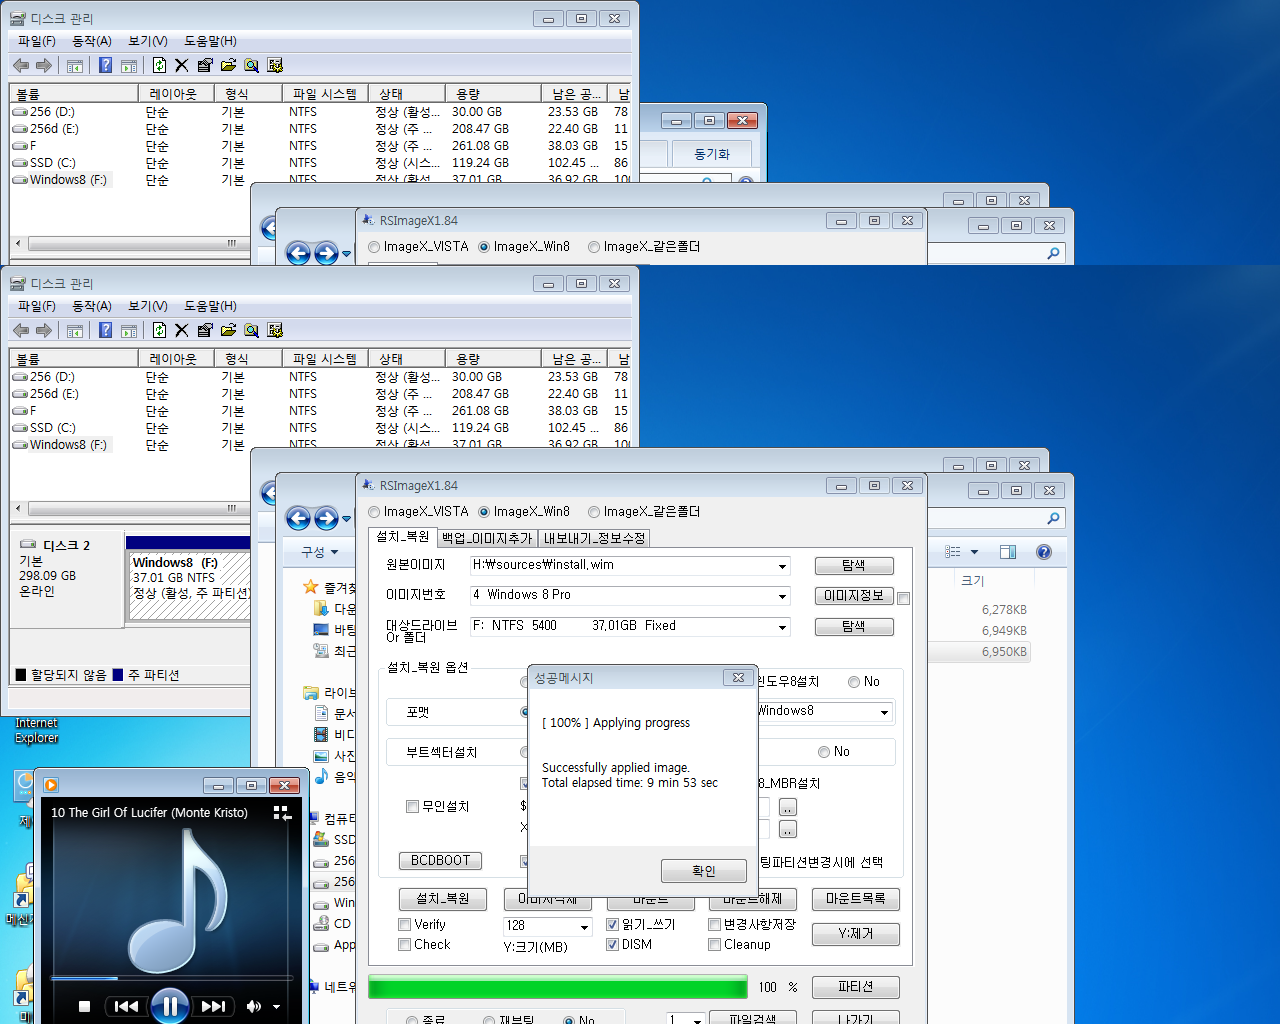Select ImageX_VISTA radio in lower RSImageX window
Viewport: 1280px width, 1024px height.
click(x=374, y=512)
